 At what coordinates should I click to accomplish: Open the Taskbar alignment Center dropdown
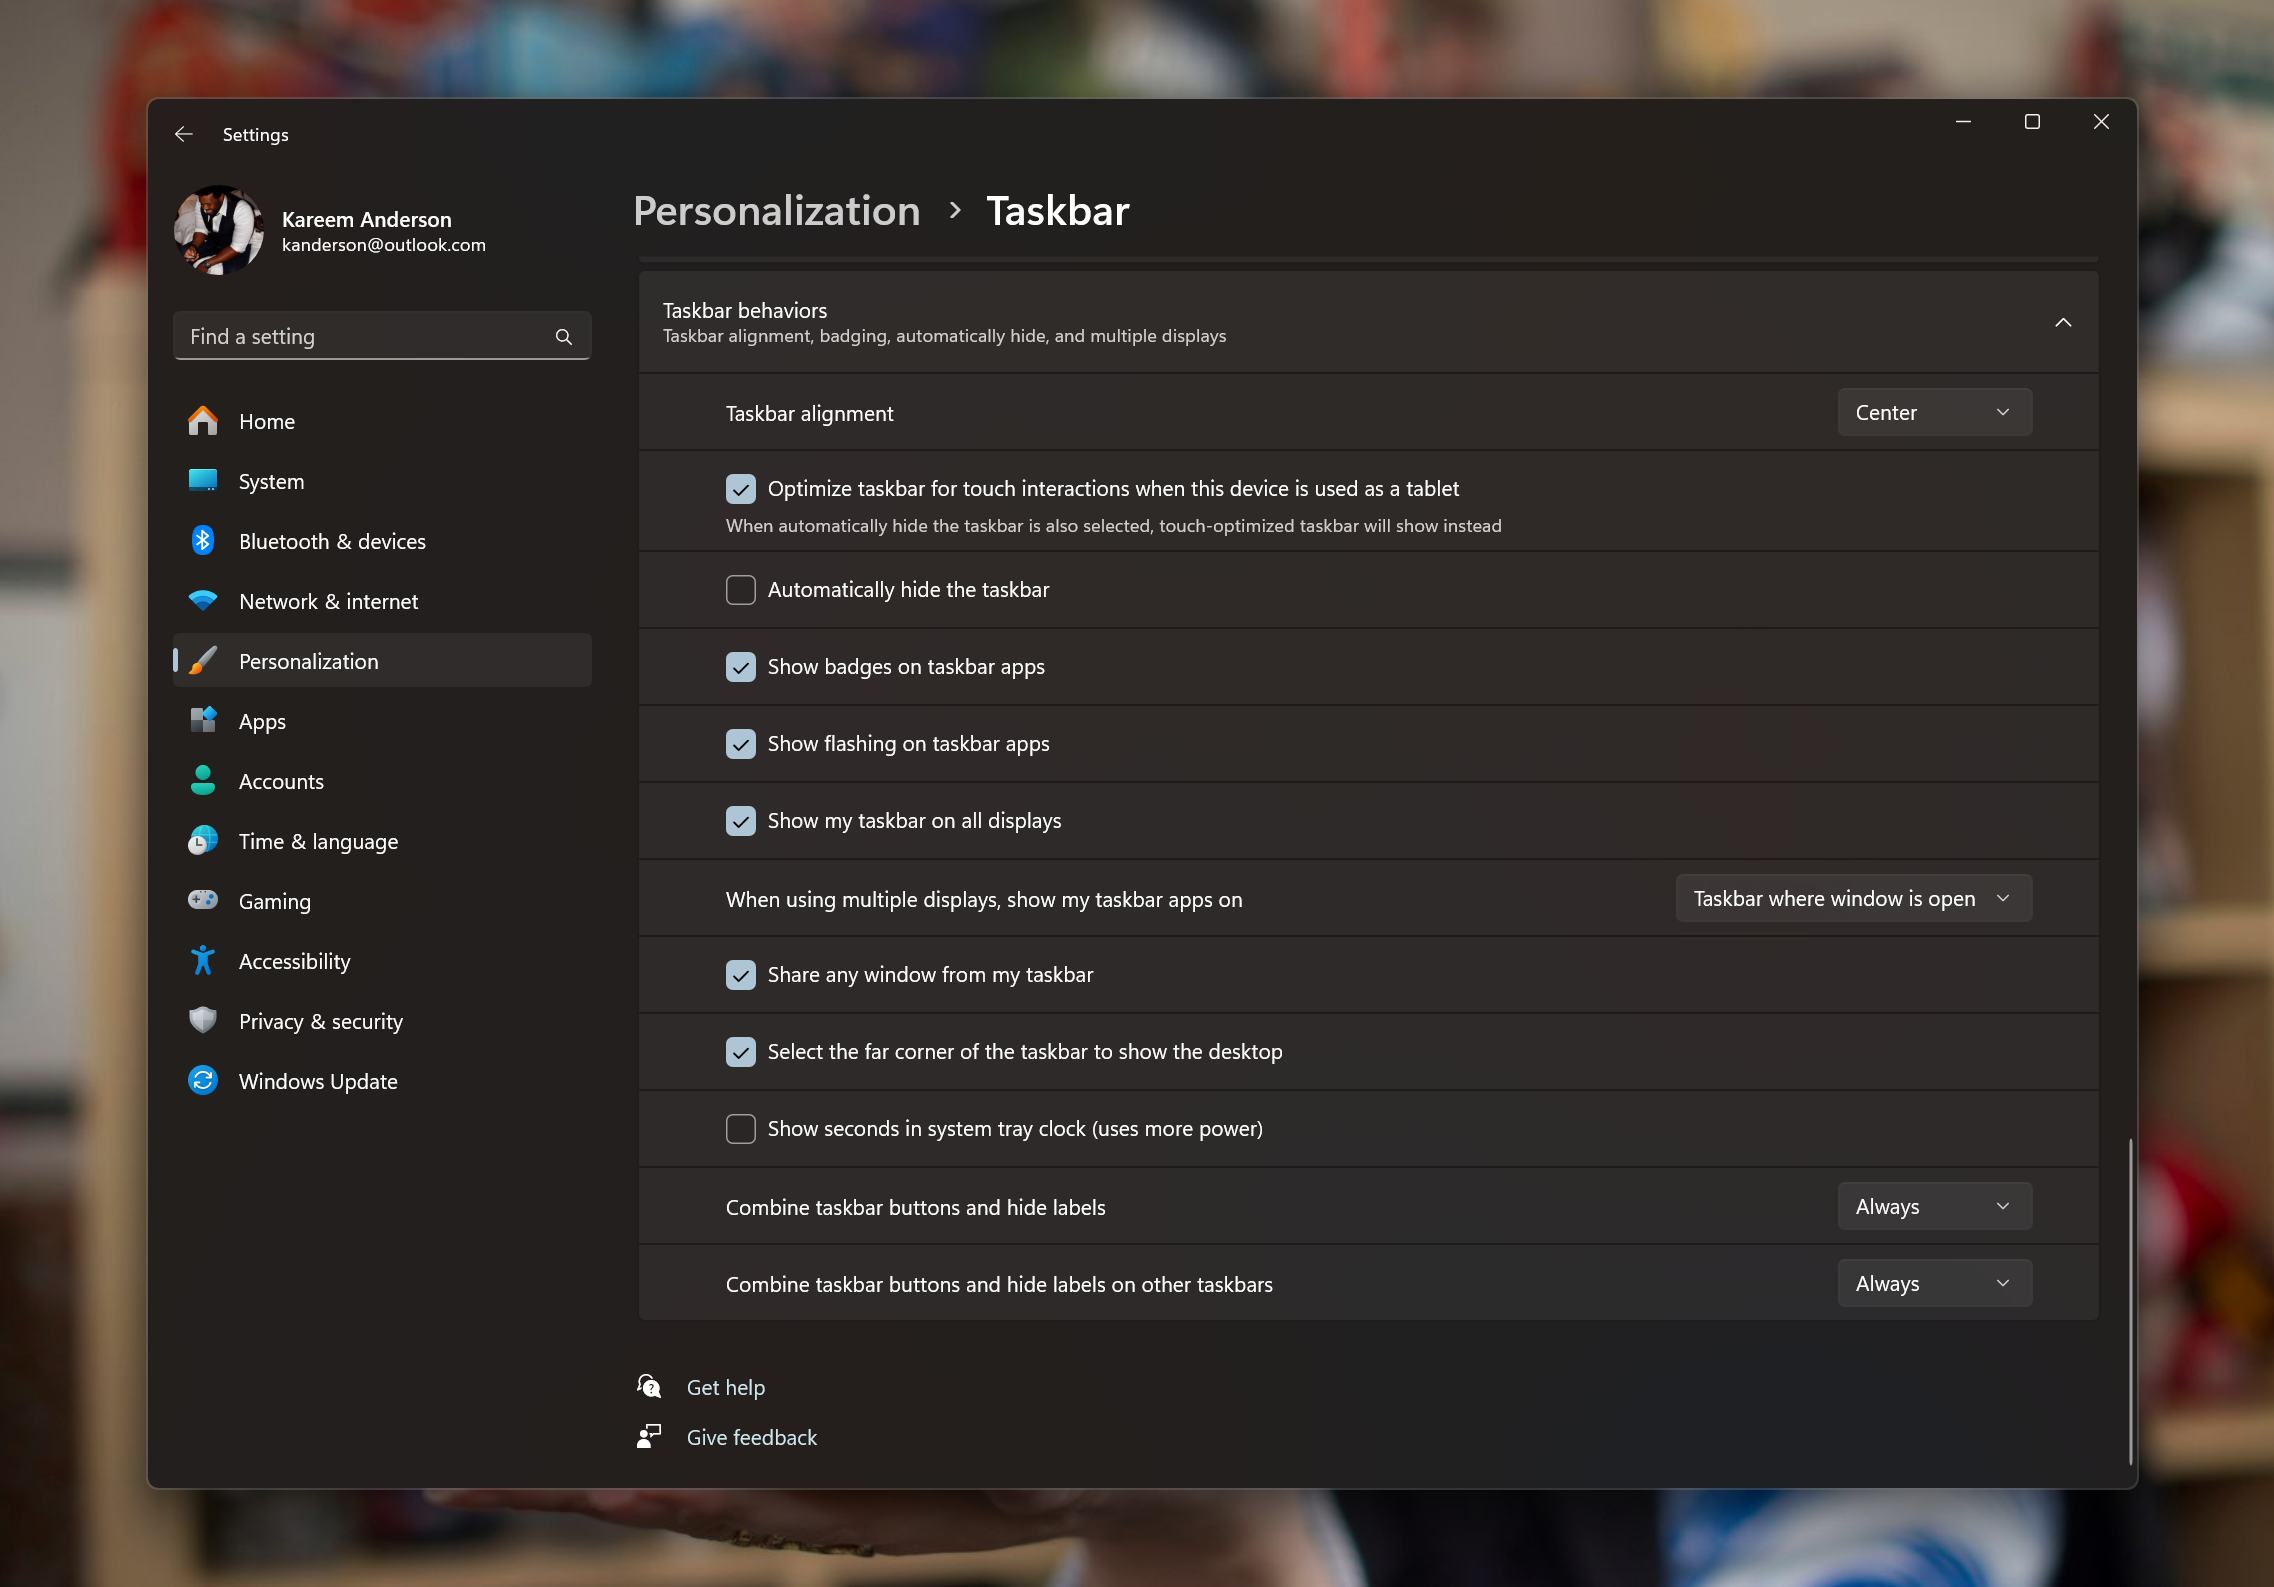(1934, 413)
